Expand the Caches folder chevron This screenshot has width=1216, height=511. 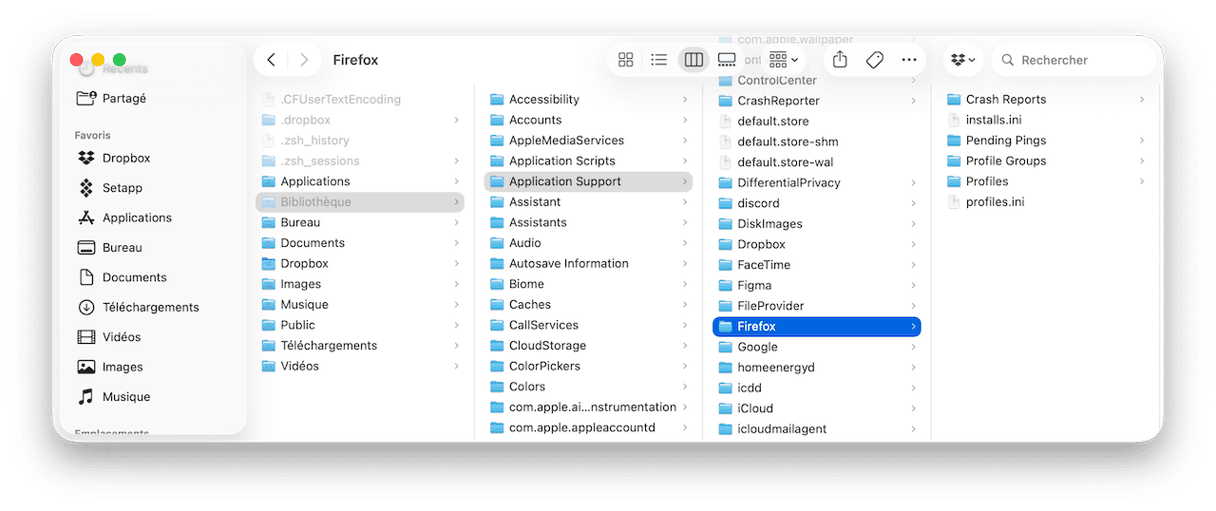pyautogui.click(x=685, y=305)
